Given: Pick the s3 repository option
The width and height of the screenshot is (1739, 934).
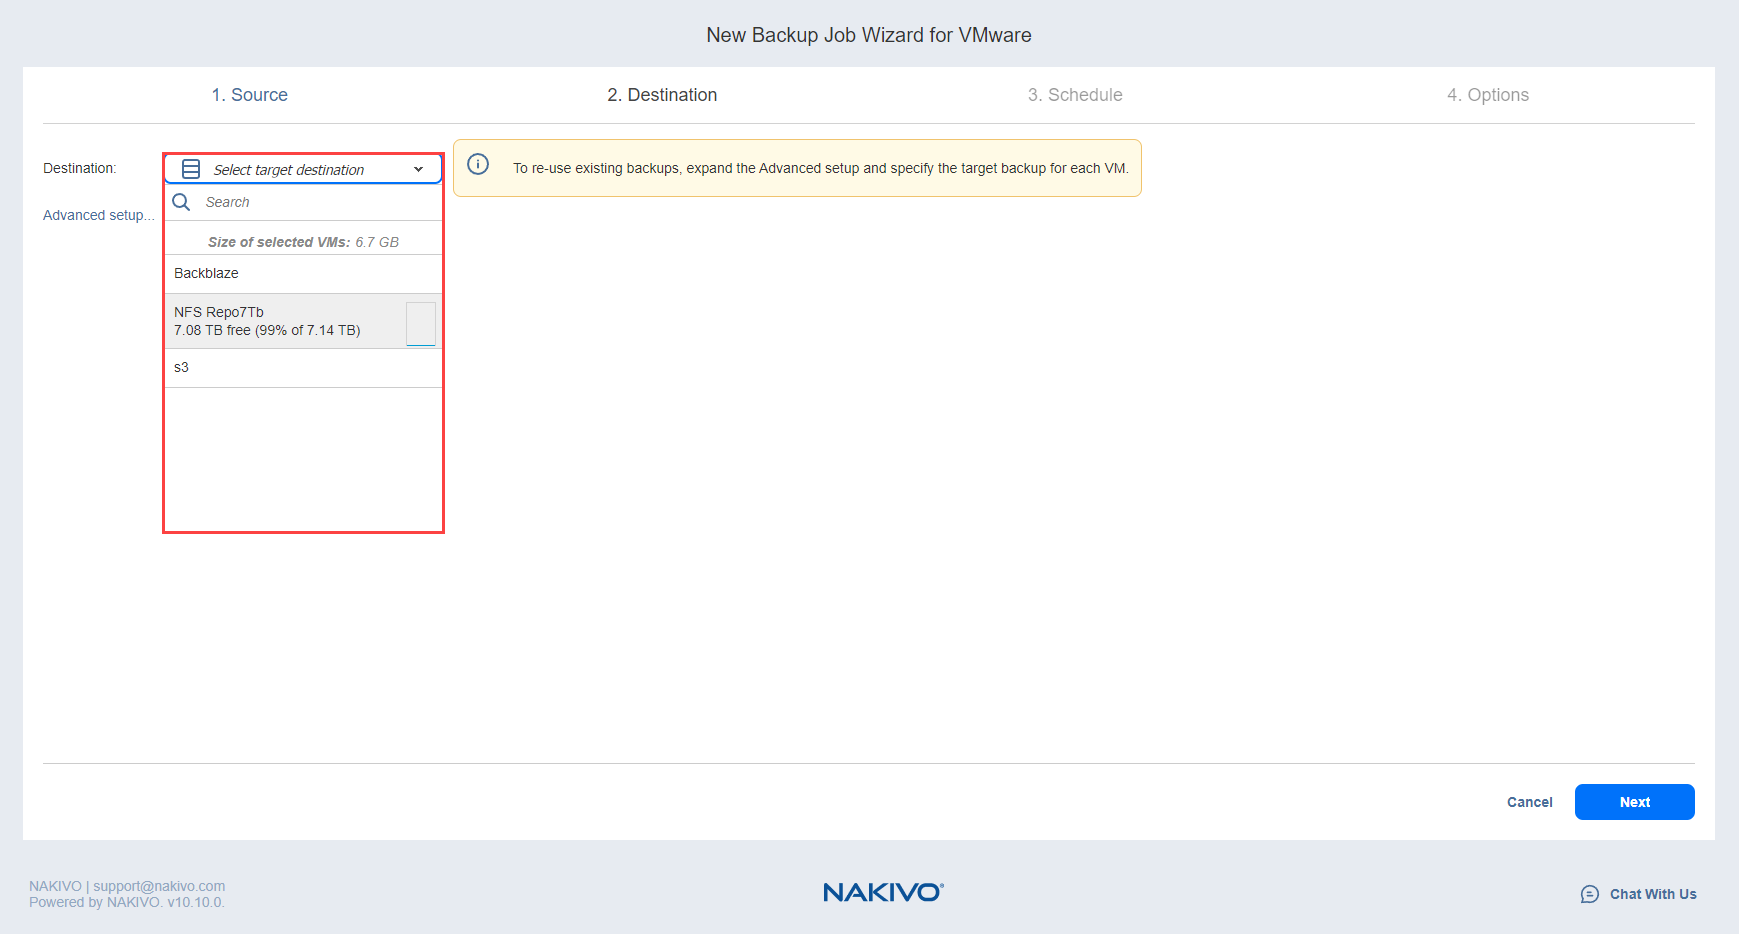Looking at the screenshot, I should pos(182,367).
